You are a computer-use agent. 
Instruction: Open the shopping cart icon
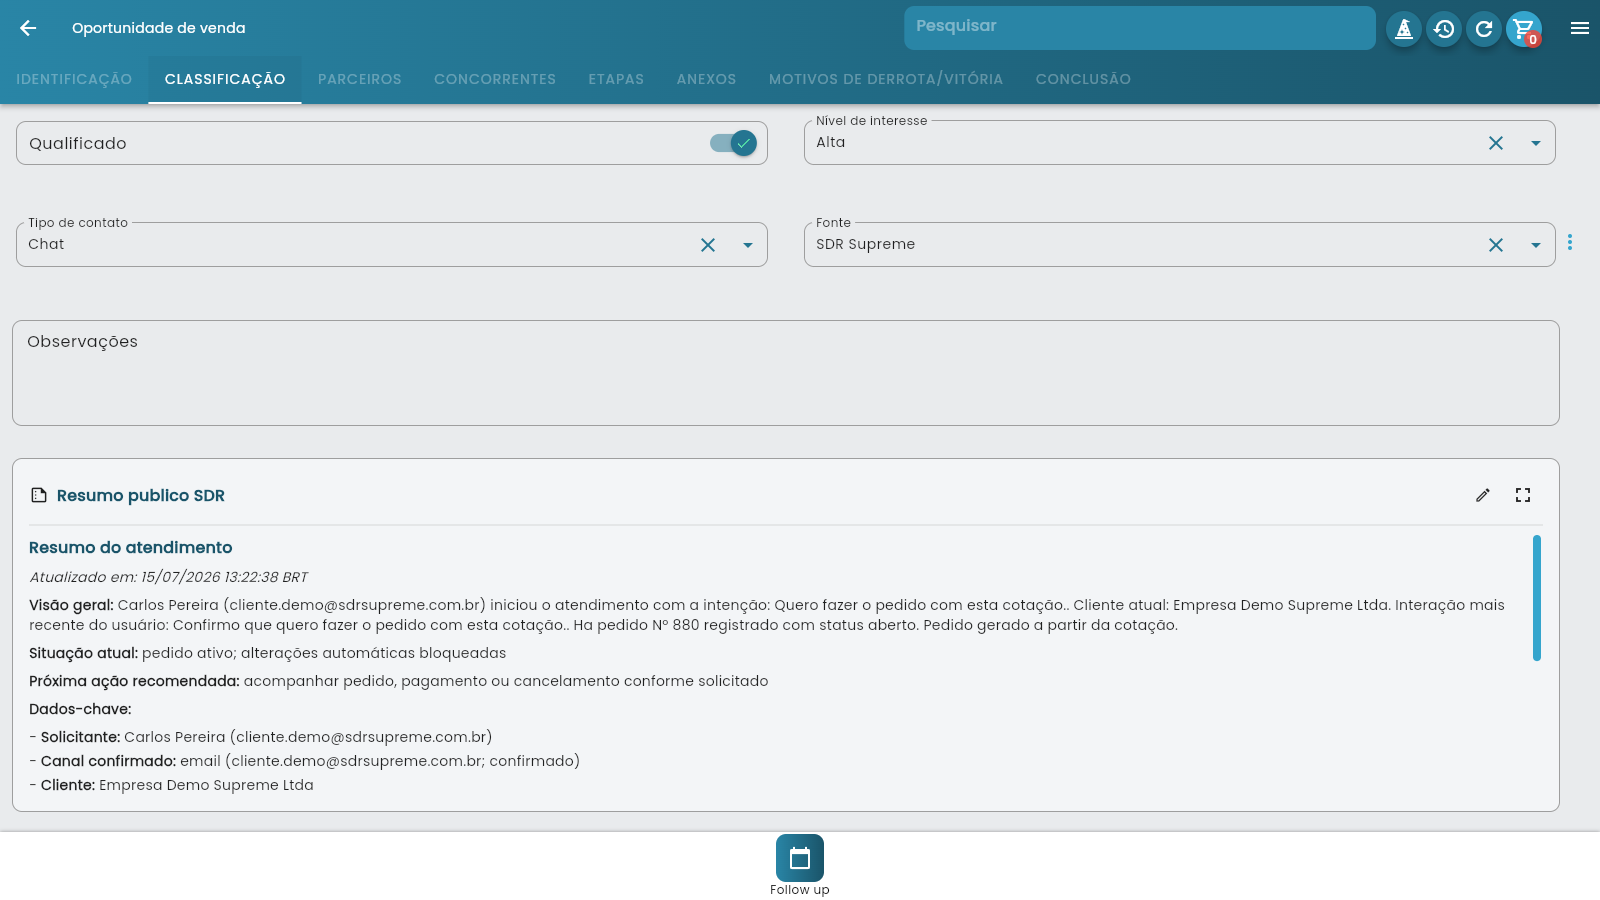point(1524,29)
